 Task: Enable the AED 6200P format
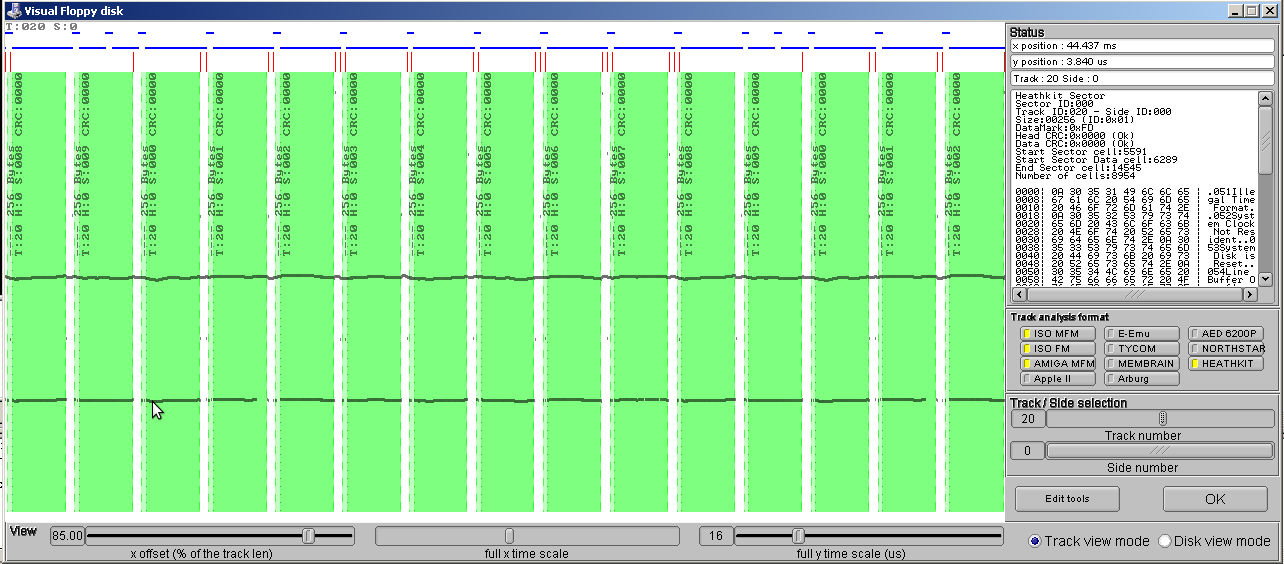click(x=1225, y=334)
